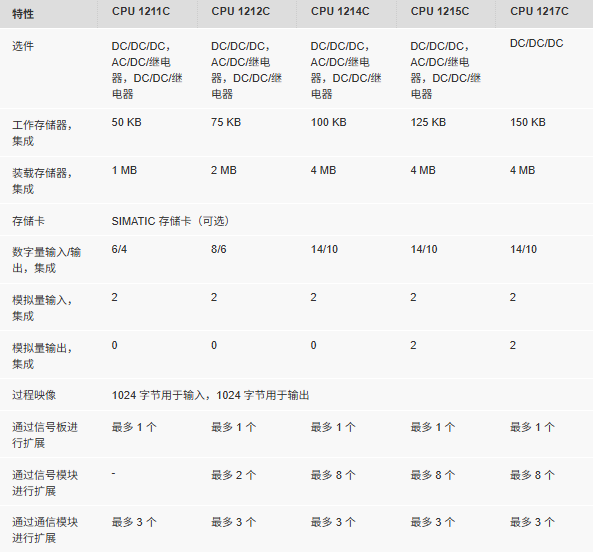This screenshot has width=593, height=552.
Task: Select the 8/6 digital I/O cell
Action: click(x=219, y=250)
